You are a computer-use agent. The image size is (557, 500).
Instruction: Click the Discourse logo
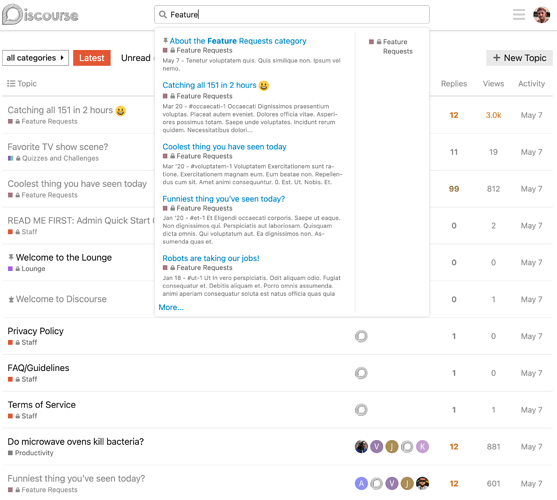(40, 15)
